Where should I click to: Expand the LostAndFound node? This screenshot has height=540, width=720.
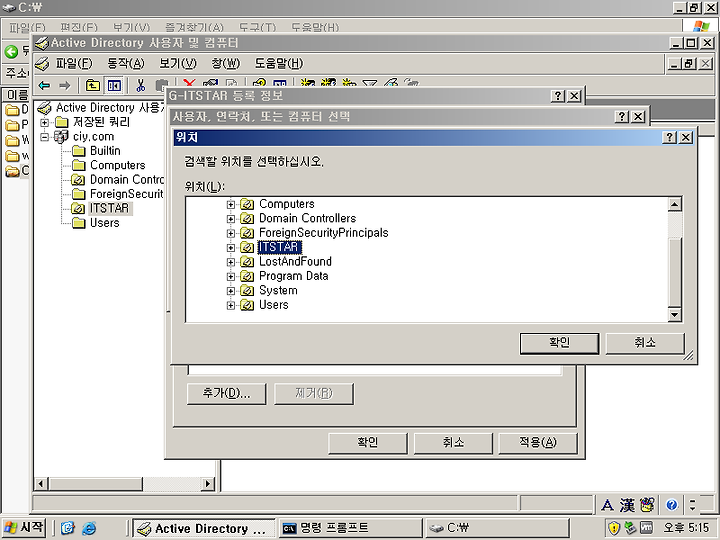231,262
